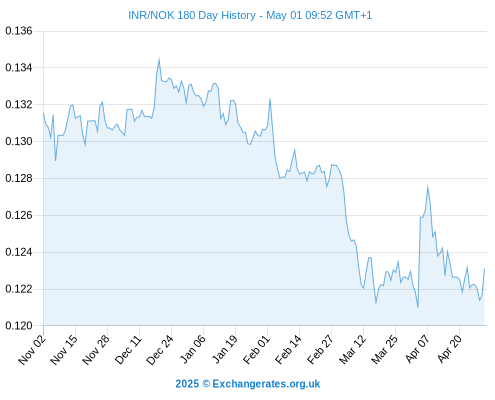Image resolution: width=495 pixels, height=400 pixels.
Task: Select the Mar 25 x-axis date label
Action: coord(385,350)
